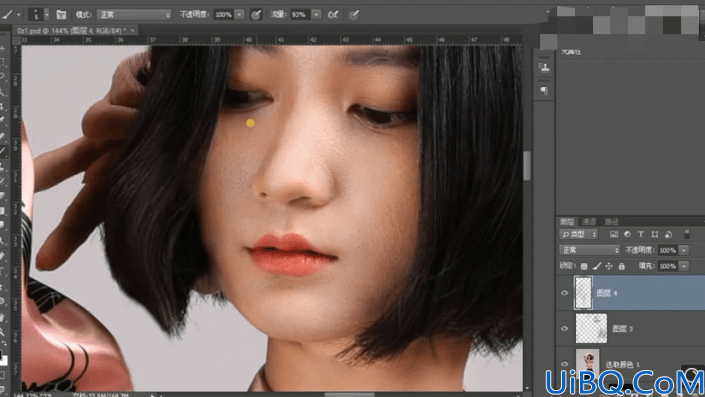Open the painting 模式 dropdown set to 正常
This screenshot has height=397, width=705.
[134, 15]
